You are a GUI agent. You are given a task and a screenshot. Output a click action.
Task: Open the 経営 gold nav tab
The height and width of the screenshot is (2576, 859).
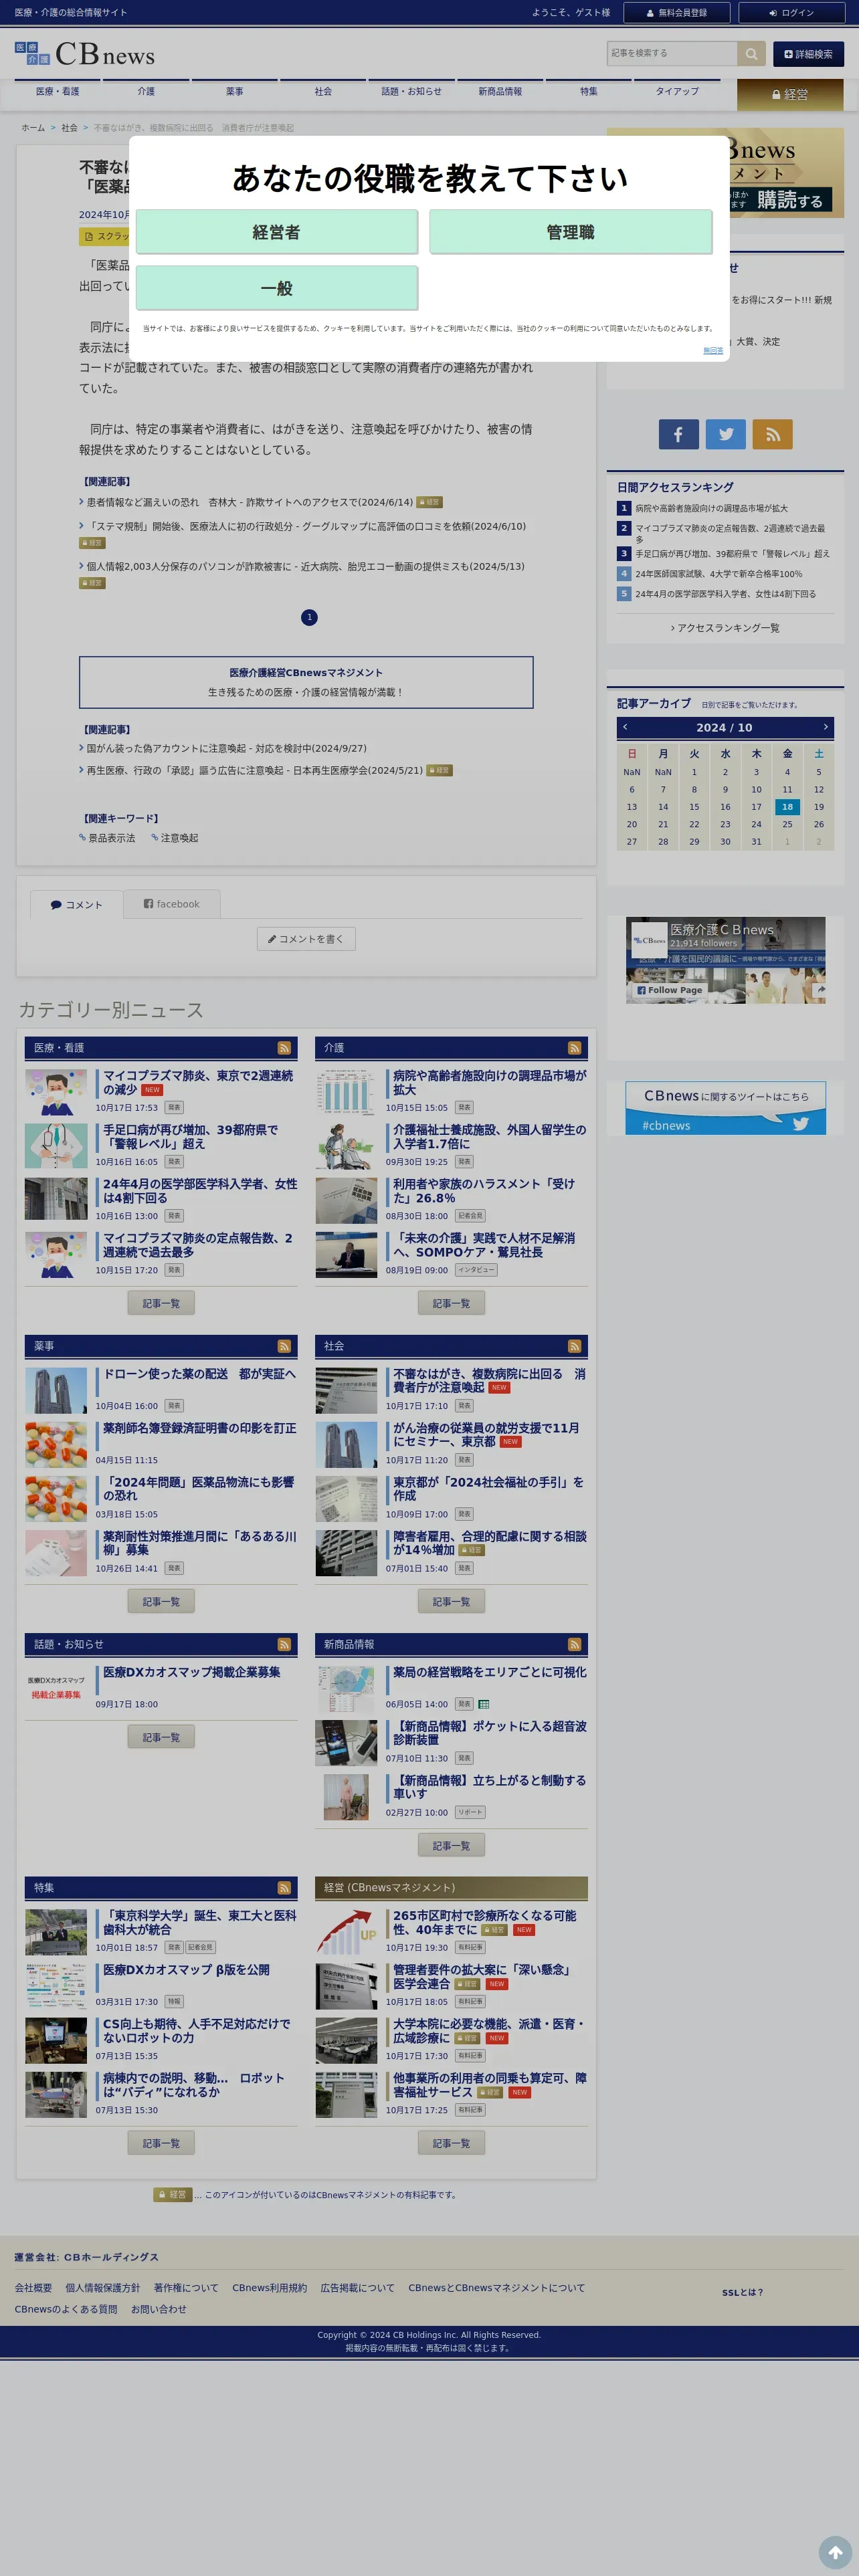point(790,94)
